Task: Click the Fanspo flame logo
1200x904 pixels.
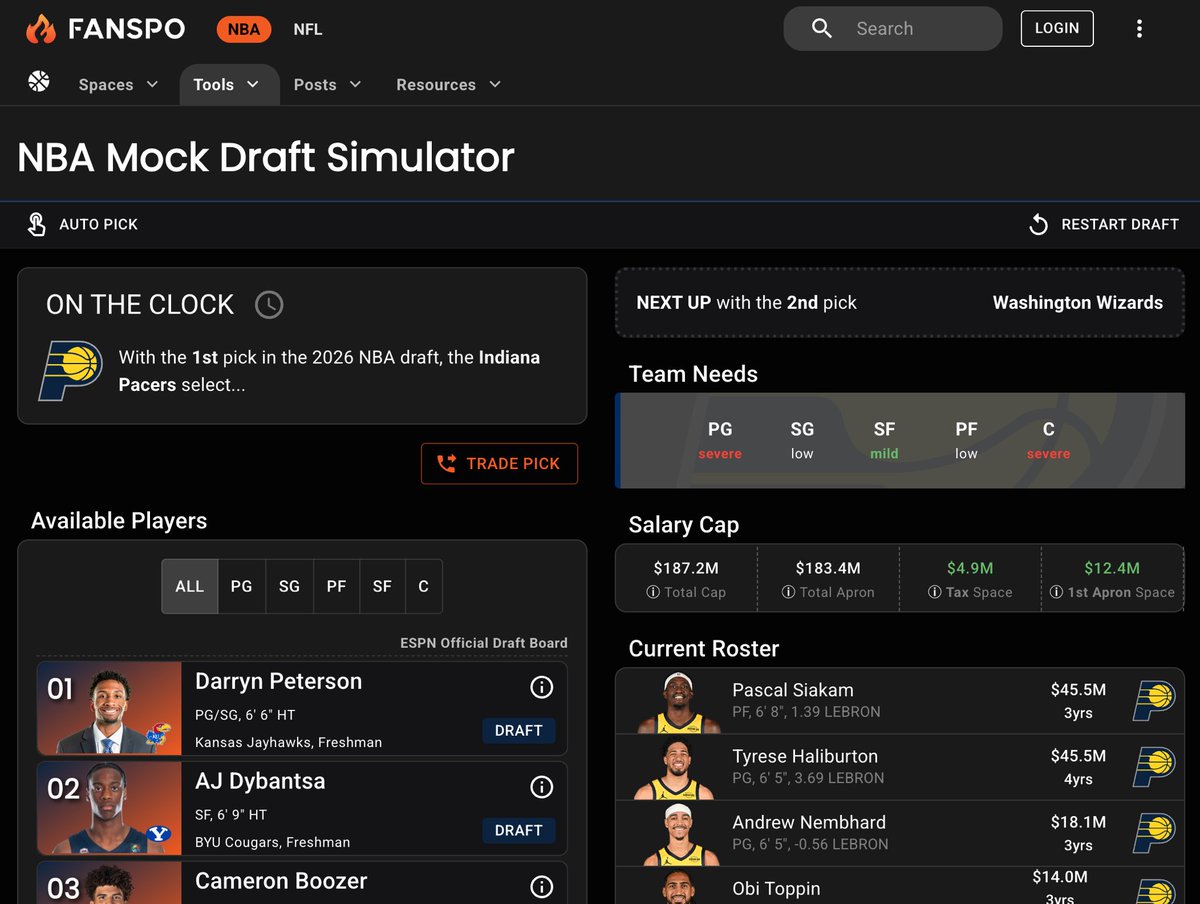Action: 40,28
